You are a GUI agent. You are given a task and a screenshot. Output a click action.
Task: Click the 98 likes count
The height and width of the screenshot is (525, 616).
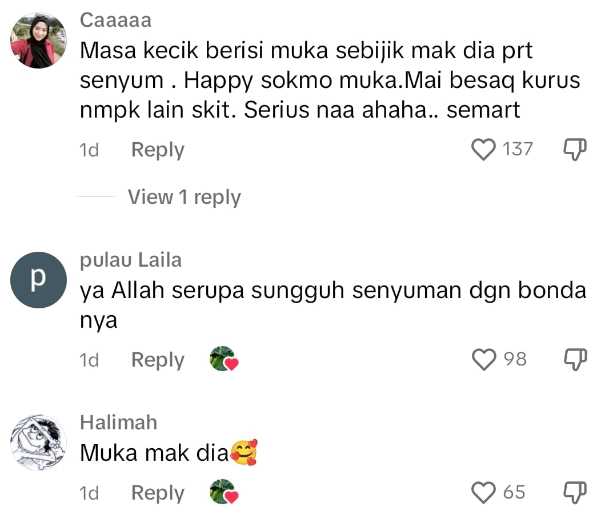[x=514, y=359]
